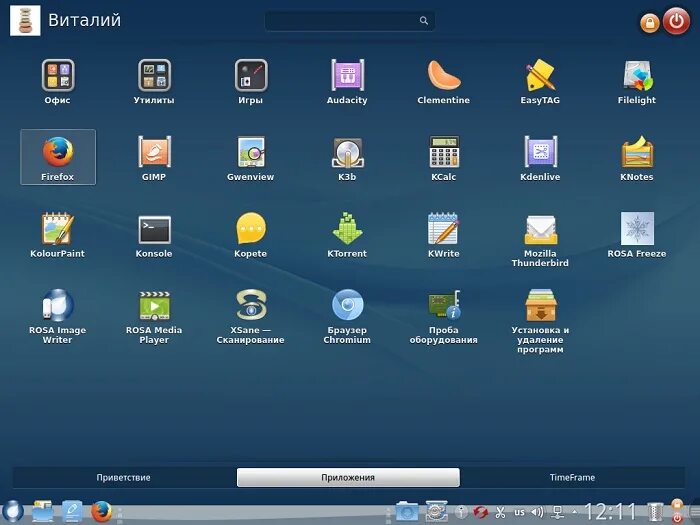
Task: Click the red update notifier tray icon
Action: pos(480,512)
